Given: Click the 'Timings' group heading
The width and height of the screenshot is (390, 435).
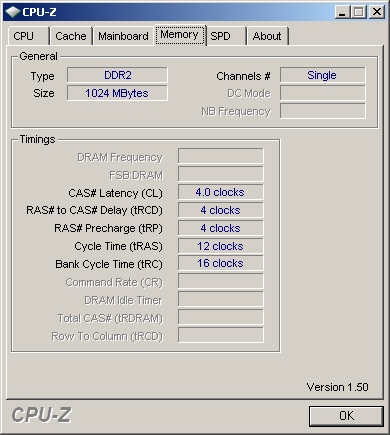Looking at the screenshot, I should [x=37, y=139].
